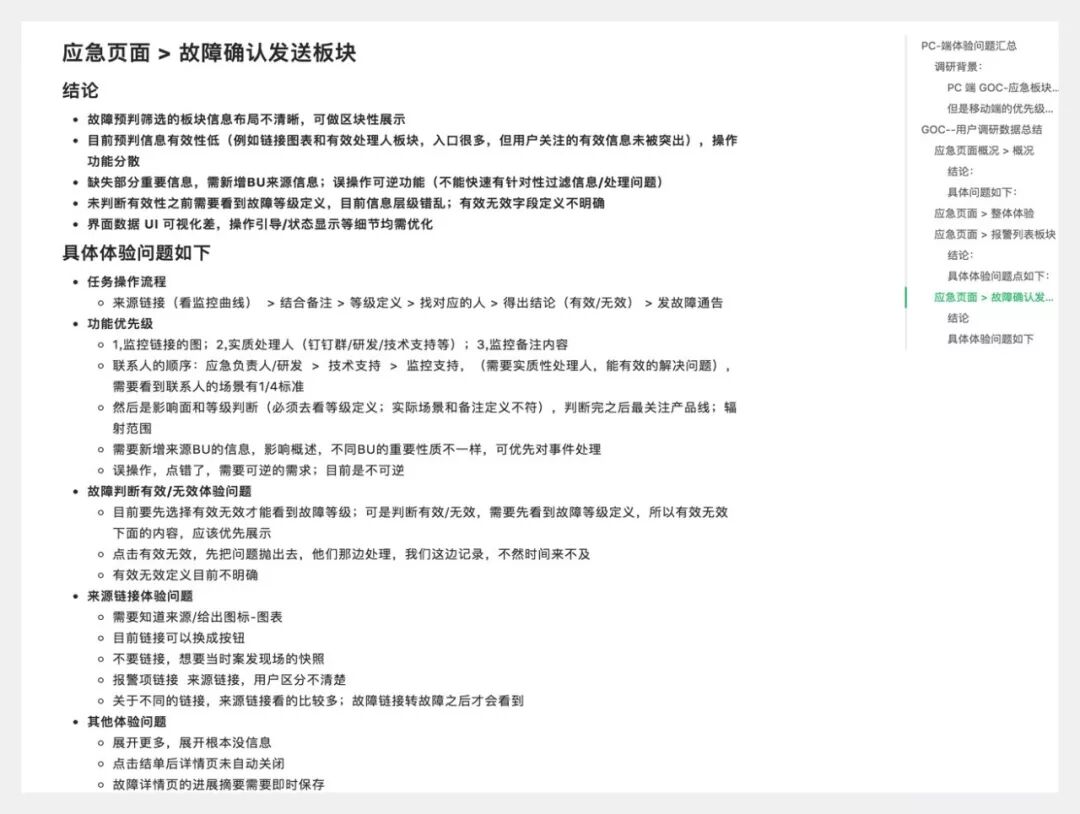Click line starting '然后是影响面和等级判断'

(x=424, y=417)
